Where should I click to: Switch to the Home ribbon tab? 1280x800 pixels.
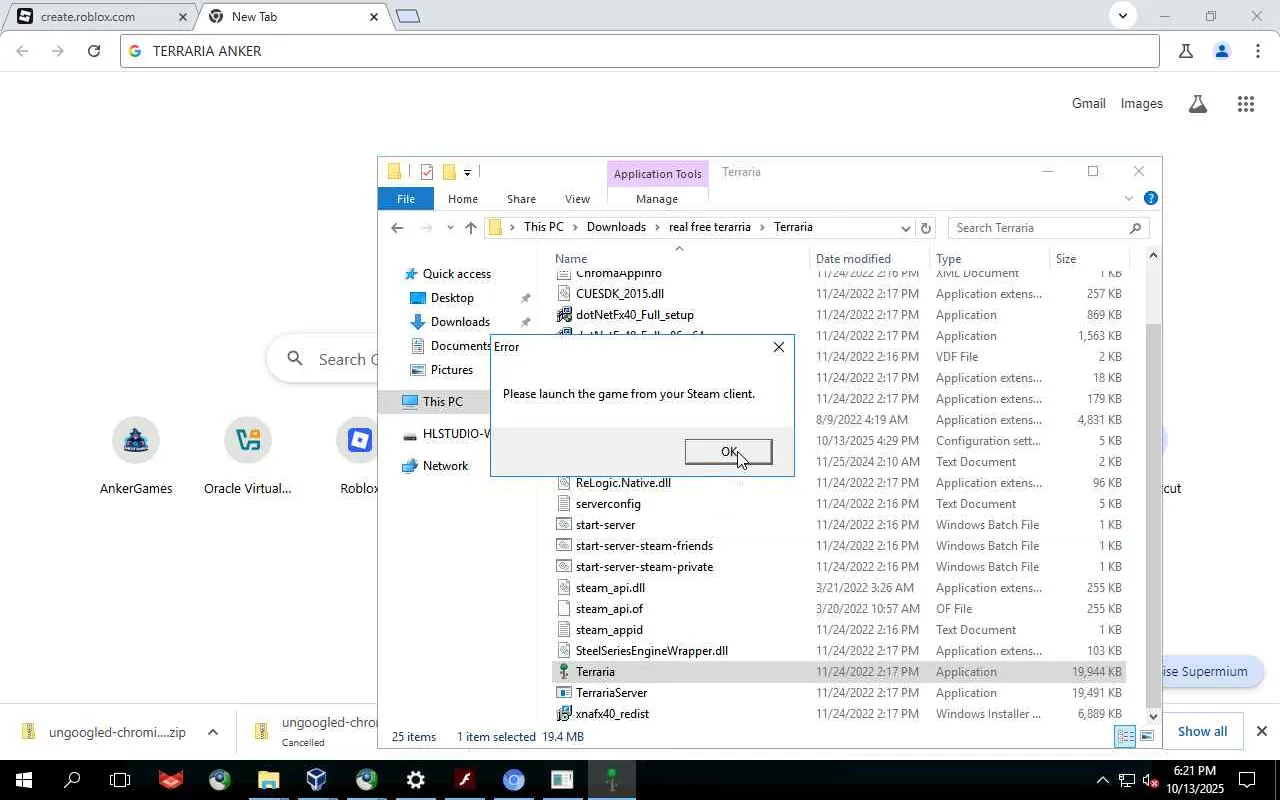(x=462, y=199)
